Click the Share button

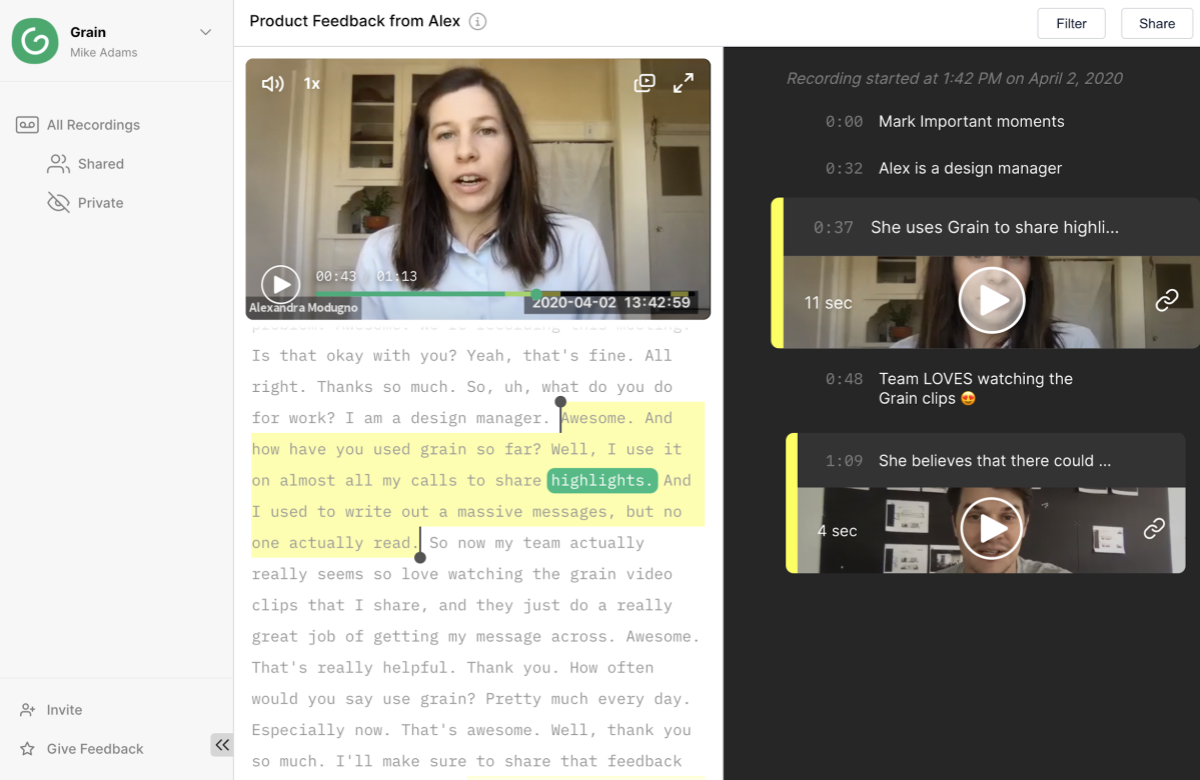click(x=1157, y=24)
